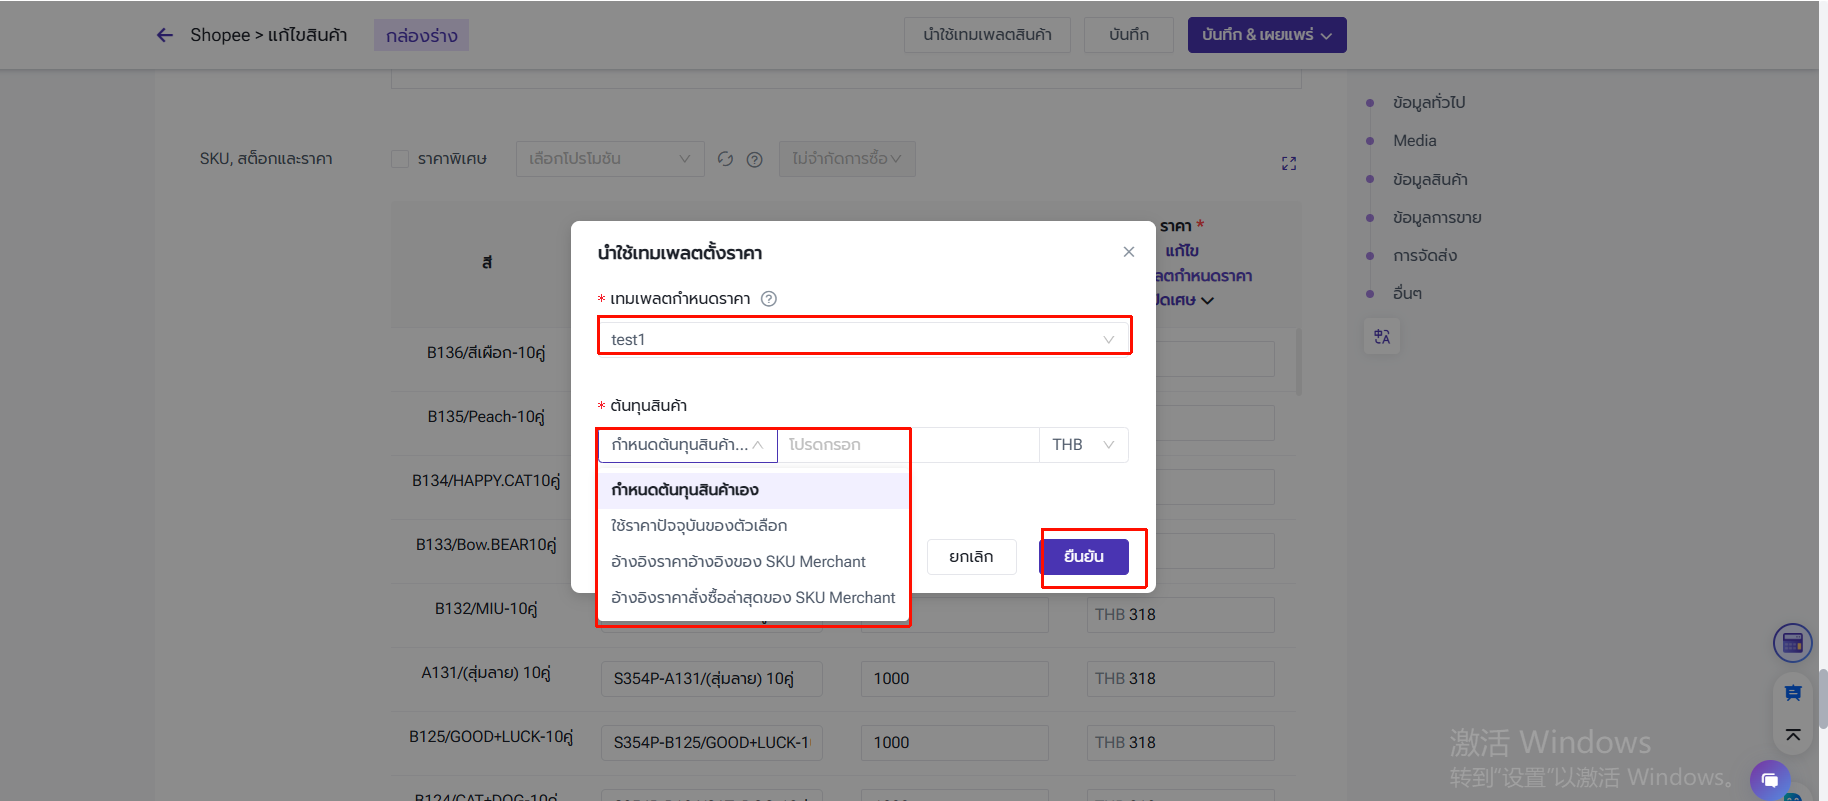Close the pricing template dialog
Screen dimensions: 1828x801
pos(1128,252)
